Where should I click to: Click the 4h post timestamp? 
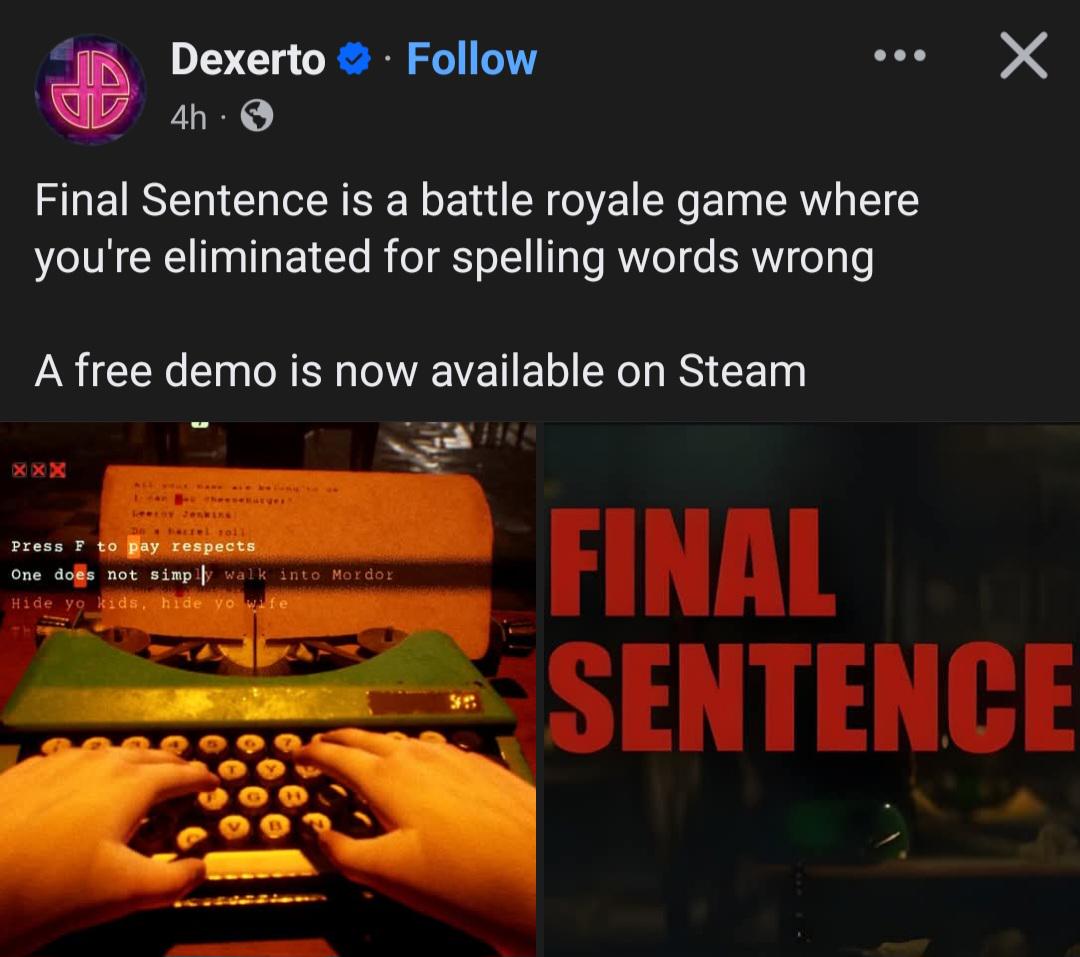coord(188,117)
